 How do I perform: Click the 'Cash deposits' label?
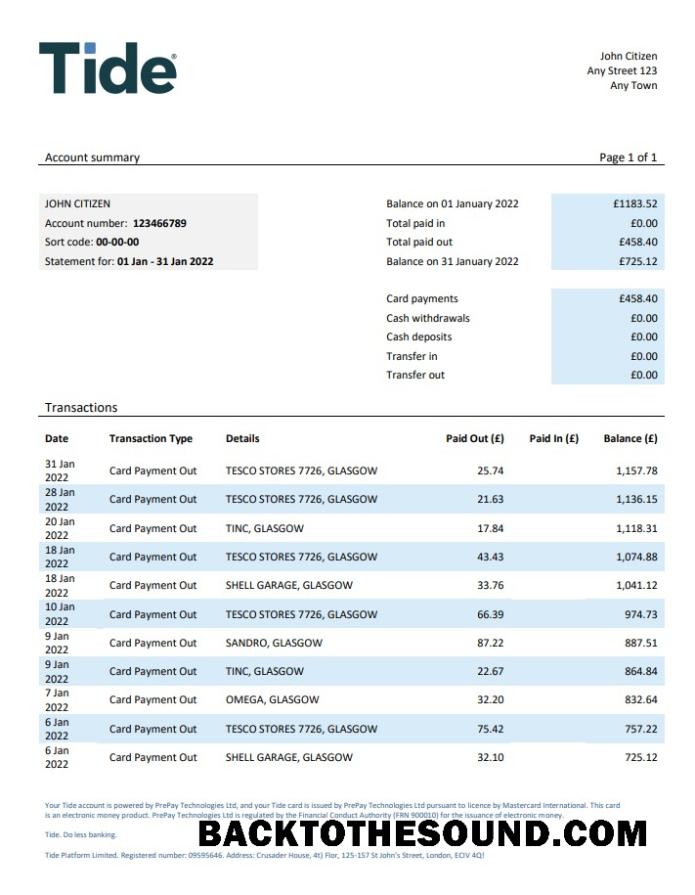(419, 337)
